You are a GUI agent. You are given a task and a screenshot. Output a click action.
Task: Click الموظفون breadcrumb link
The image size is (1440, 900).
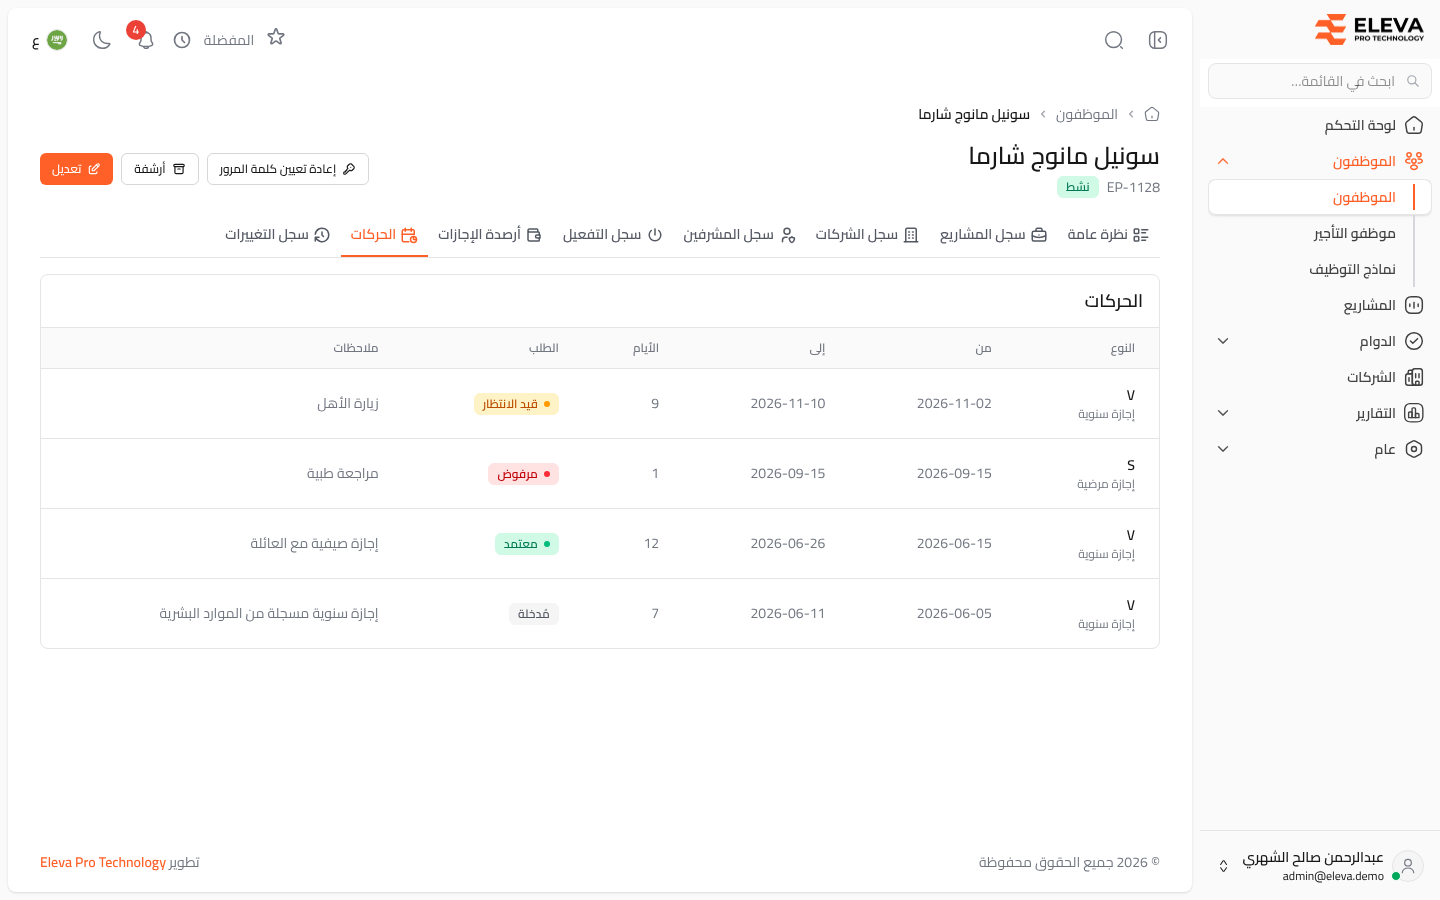(1087, 114)
